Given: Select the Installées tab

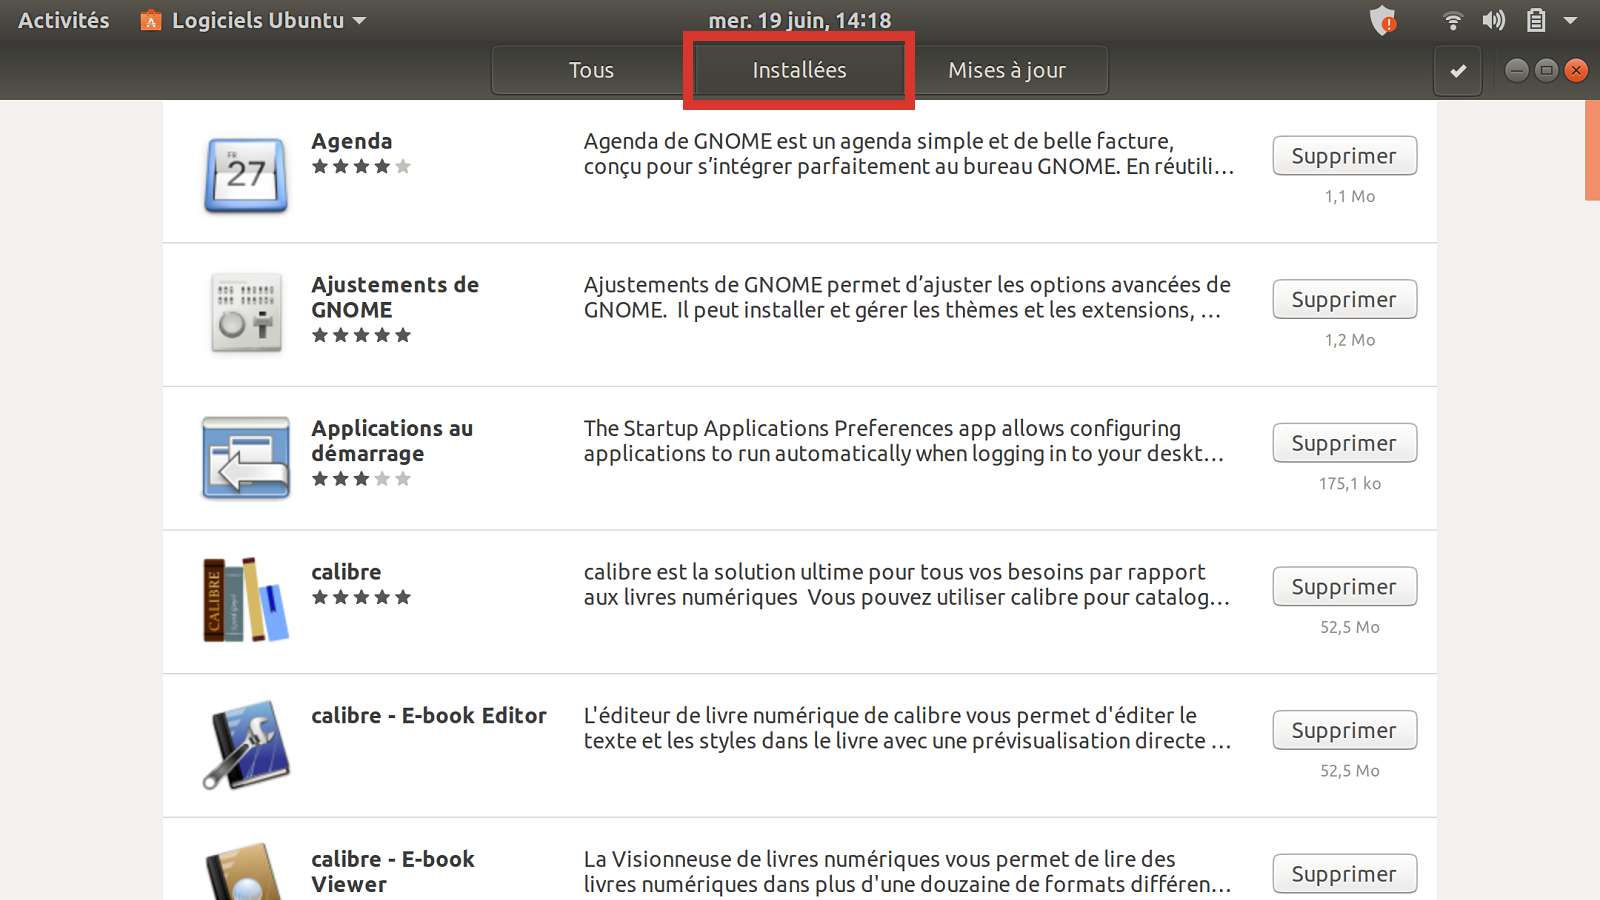Looking at the screenshot, I should coord(799,71).
